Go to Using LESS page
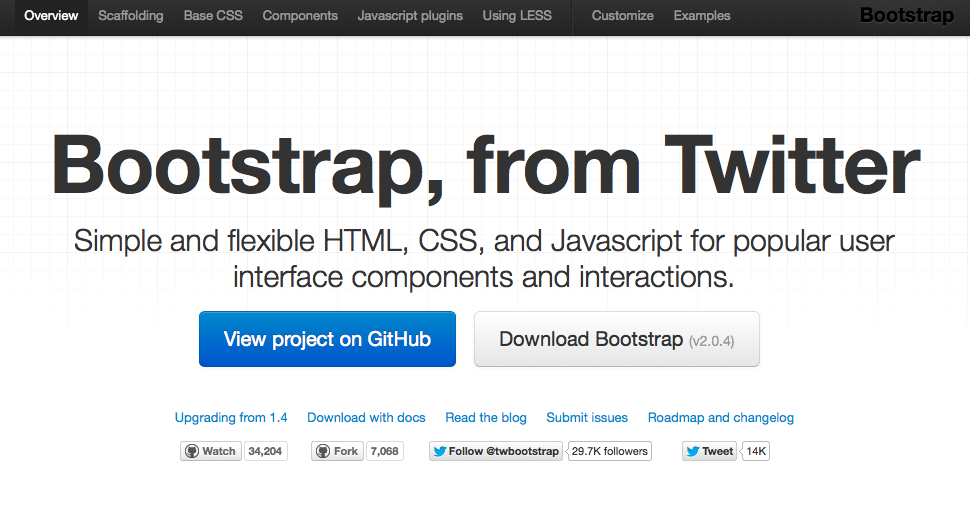 (517, 16)
